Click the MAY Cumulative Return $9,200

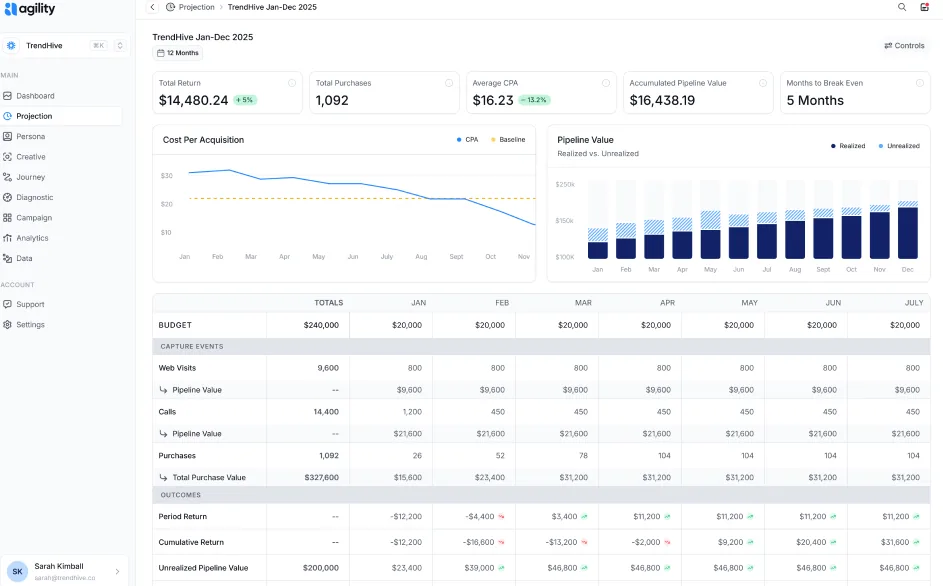(x=731, y=543)
